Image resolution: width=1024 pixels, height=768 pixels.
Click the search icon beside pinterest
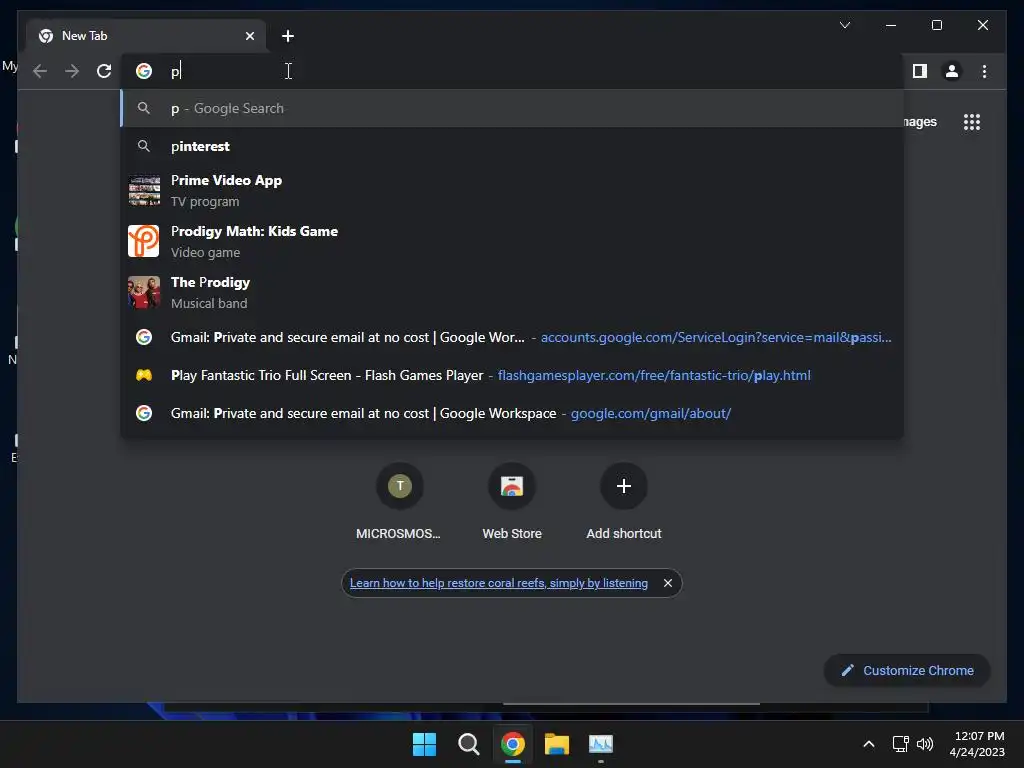tap(144, 146)
